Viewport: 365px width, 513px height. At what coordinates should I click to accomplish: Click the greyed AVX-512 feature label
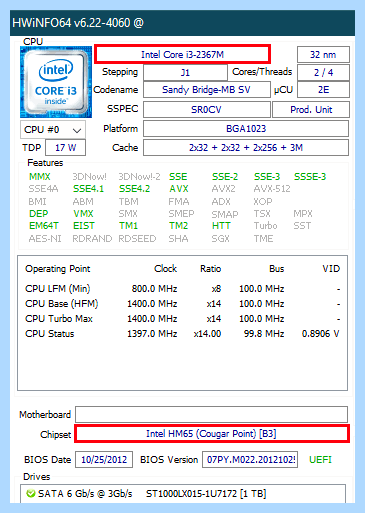tap(272, 189)
